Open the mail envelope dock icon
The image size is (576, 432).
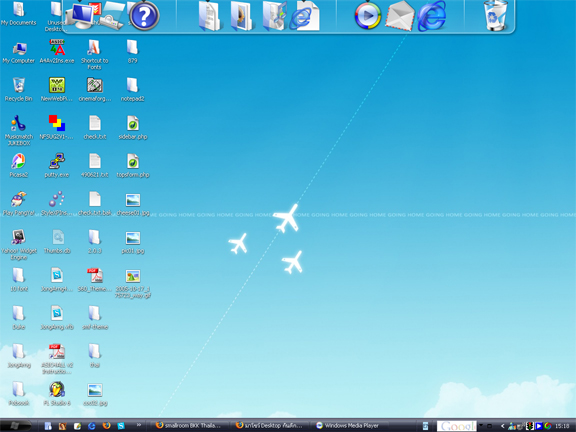tap(400, 15)
